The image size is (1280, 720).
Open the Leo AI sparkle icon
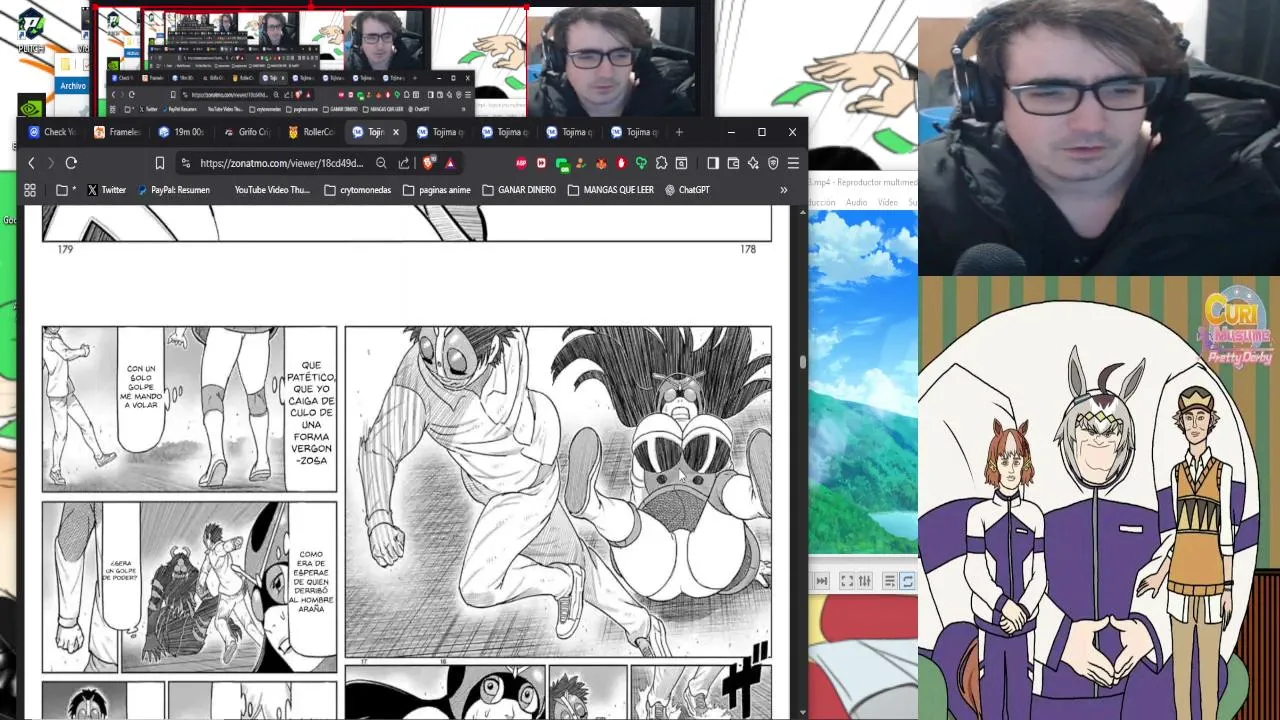753,163
